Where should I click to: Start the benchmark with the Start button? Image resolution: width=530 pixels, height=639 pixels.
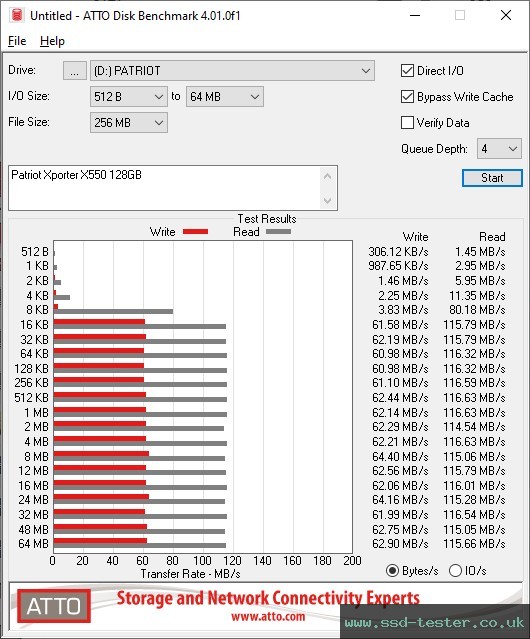(492, 178)
